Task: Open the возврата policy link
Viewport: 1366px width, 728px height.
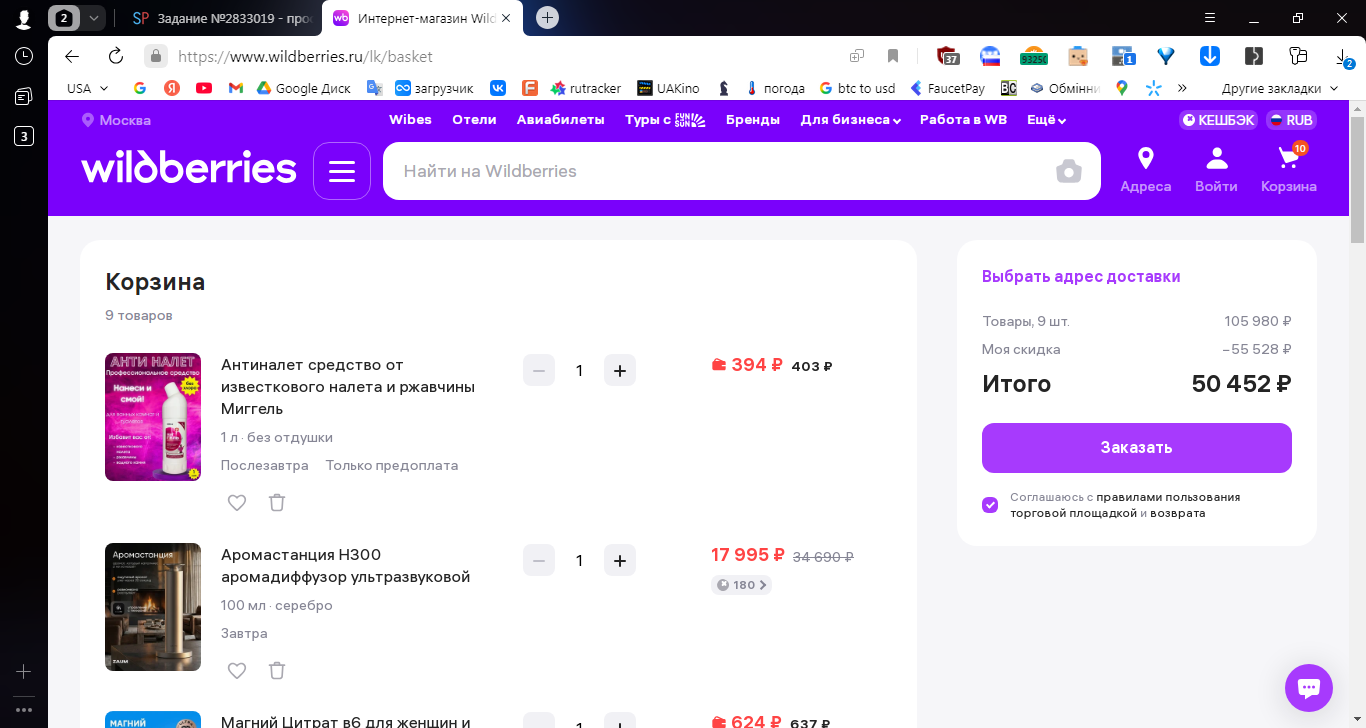Action: pyautogui.click(x=1178, y=513)
